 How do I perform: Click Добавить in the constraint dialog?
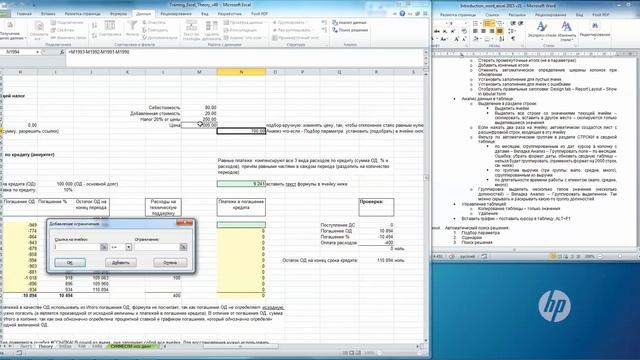[x=120, y=262]
